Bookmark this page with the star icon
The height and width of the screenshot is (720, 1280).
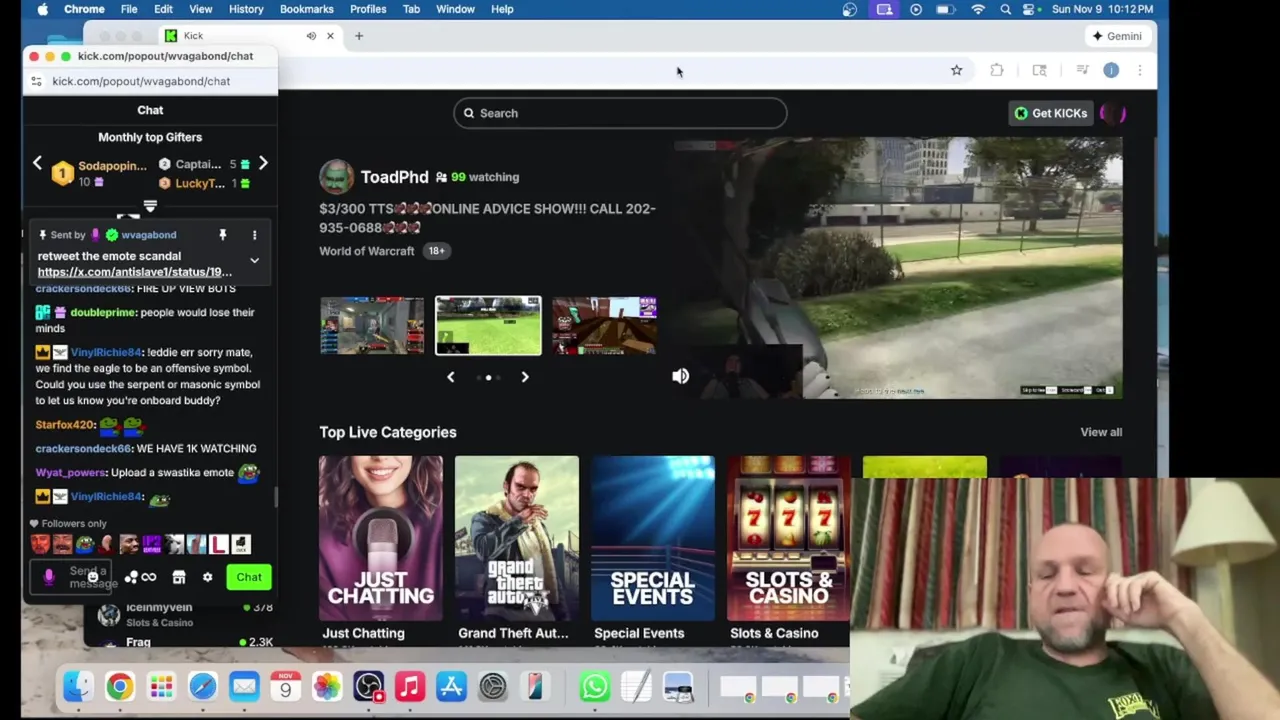(x=956, y=70)
